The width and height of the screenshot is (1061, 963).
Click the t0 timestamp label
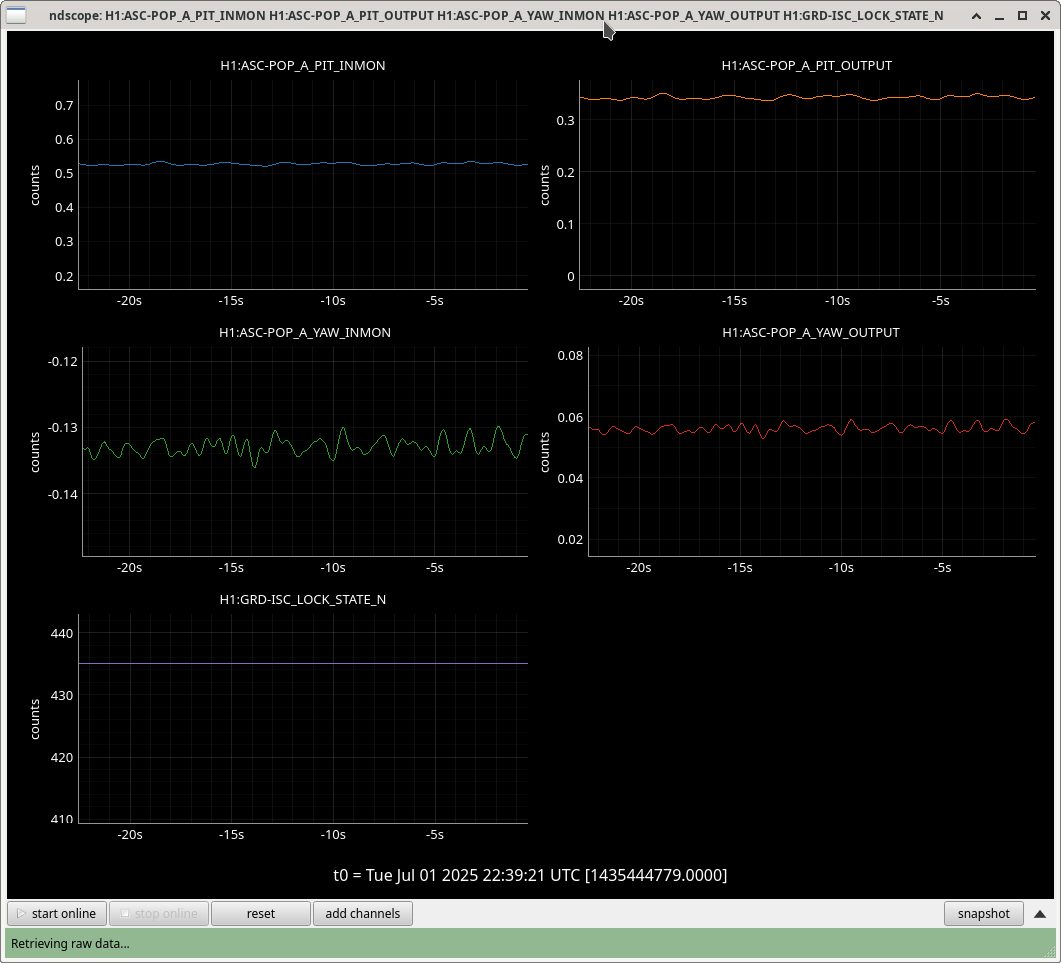tap(530, 875)
